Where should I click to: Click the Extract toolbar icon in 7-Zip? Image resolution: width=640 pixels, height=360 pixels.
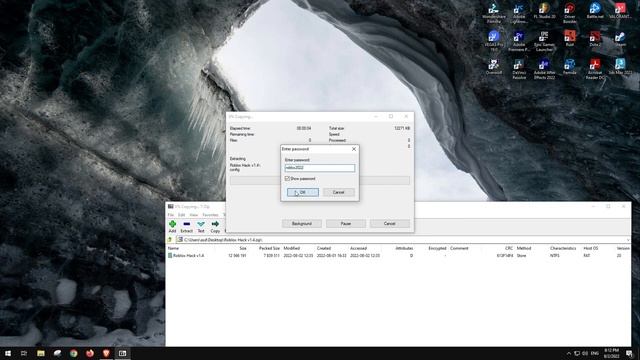click(187, 226)
